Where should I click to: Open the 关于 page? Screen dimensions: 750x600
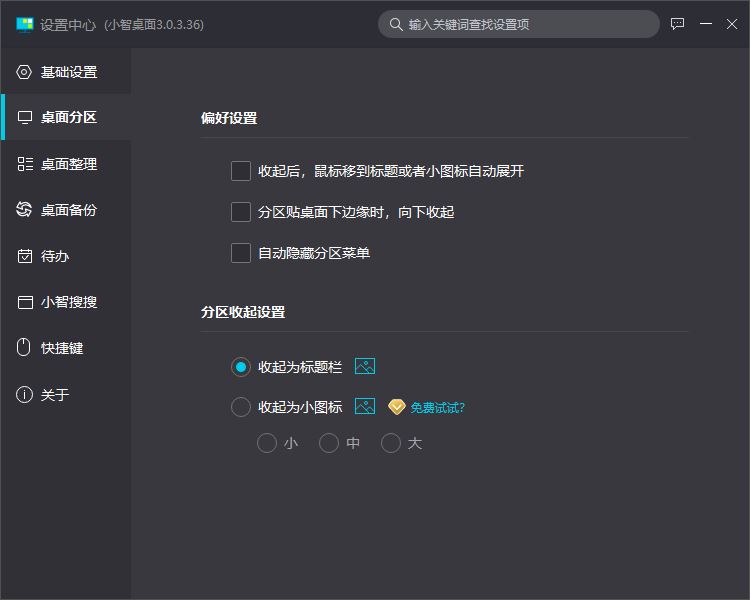(66, 395)
